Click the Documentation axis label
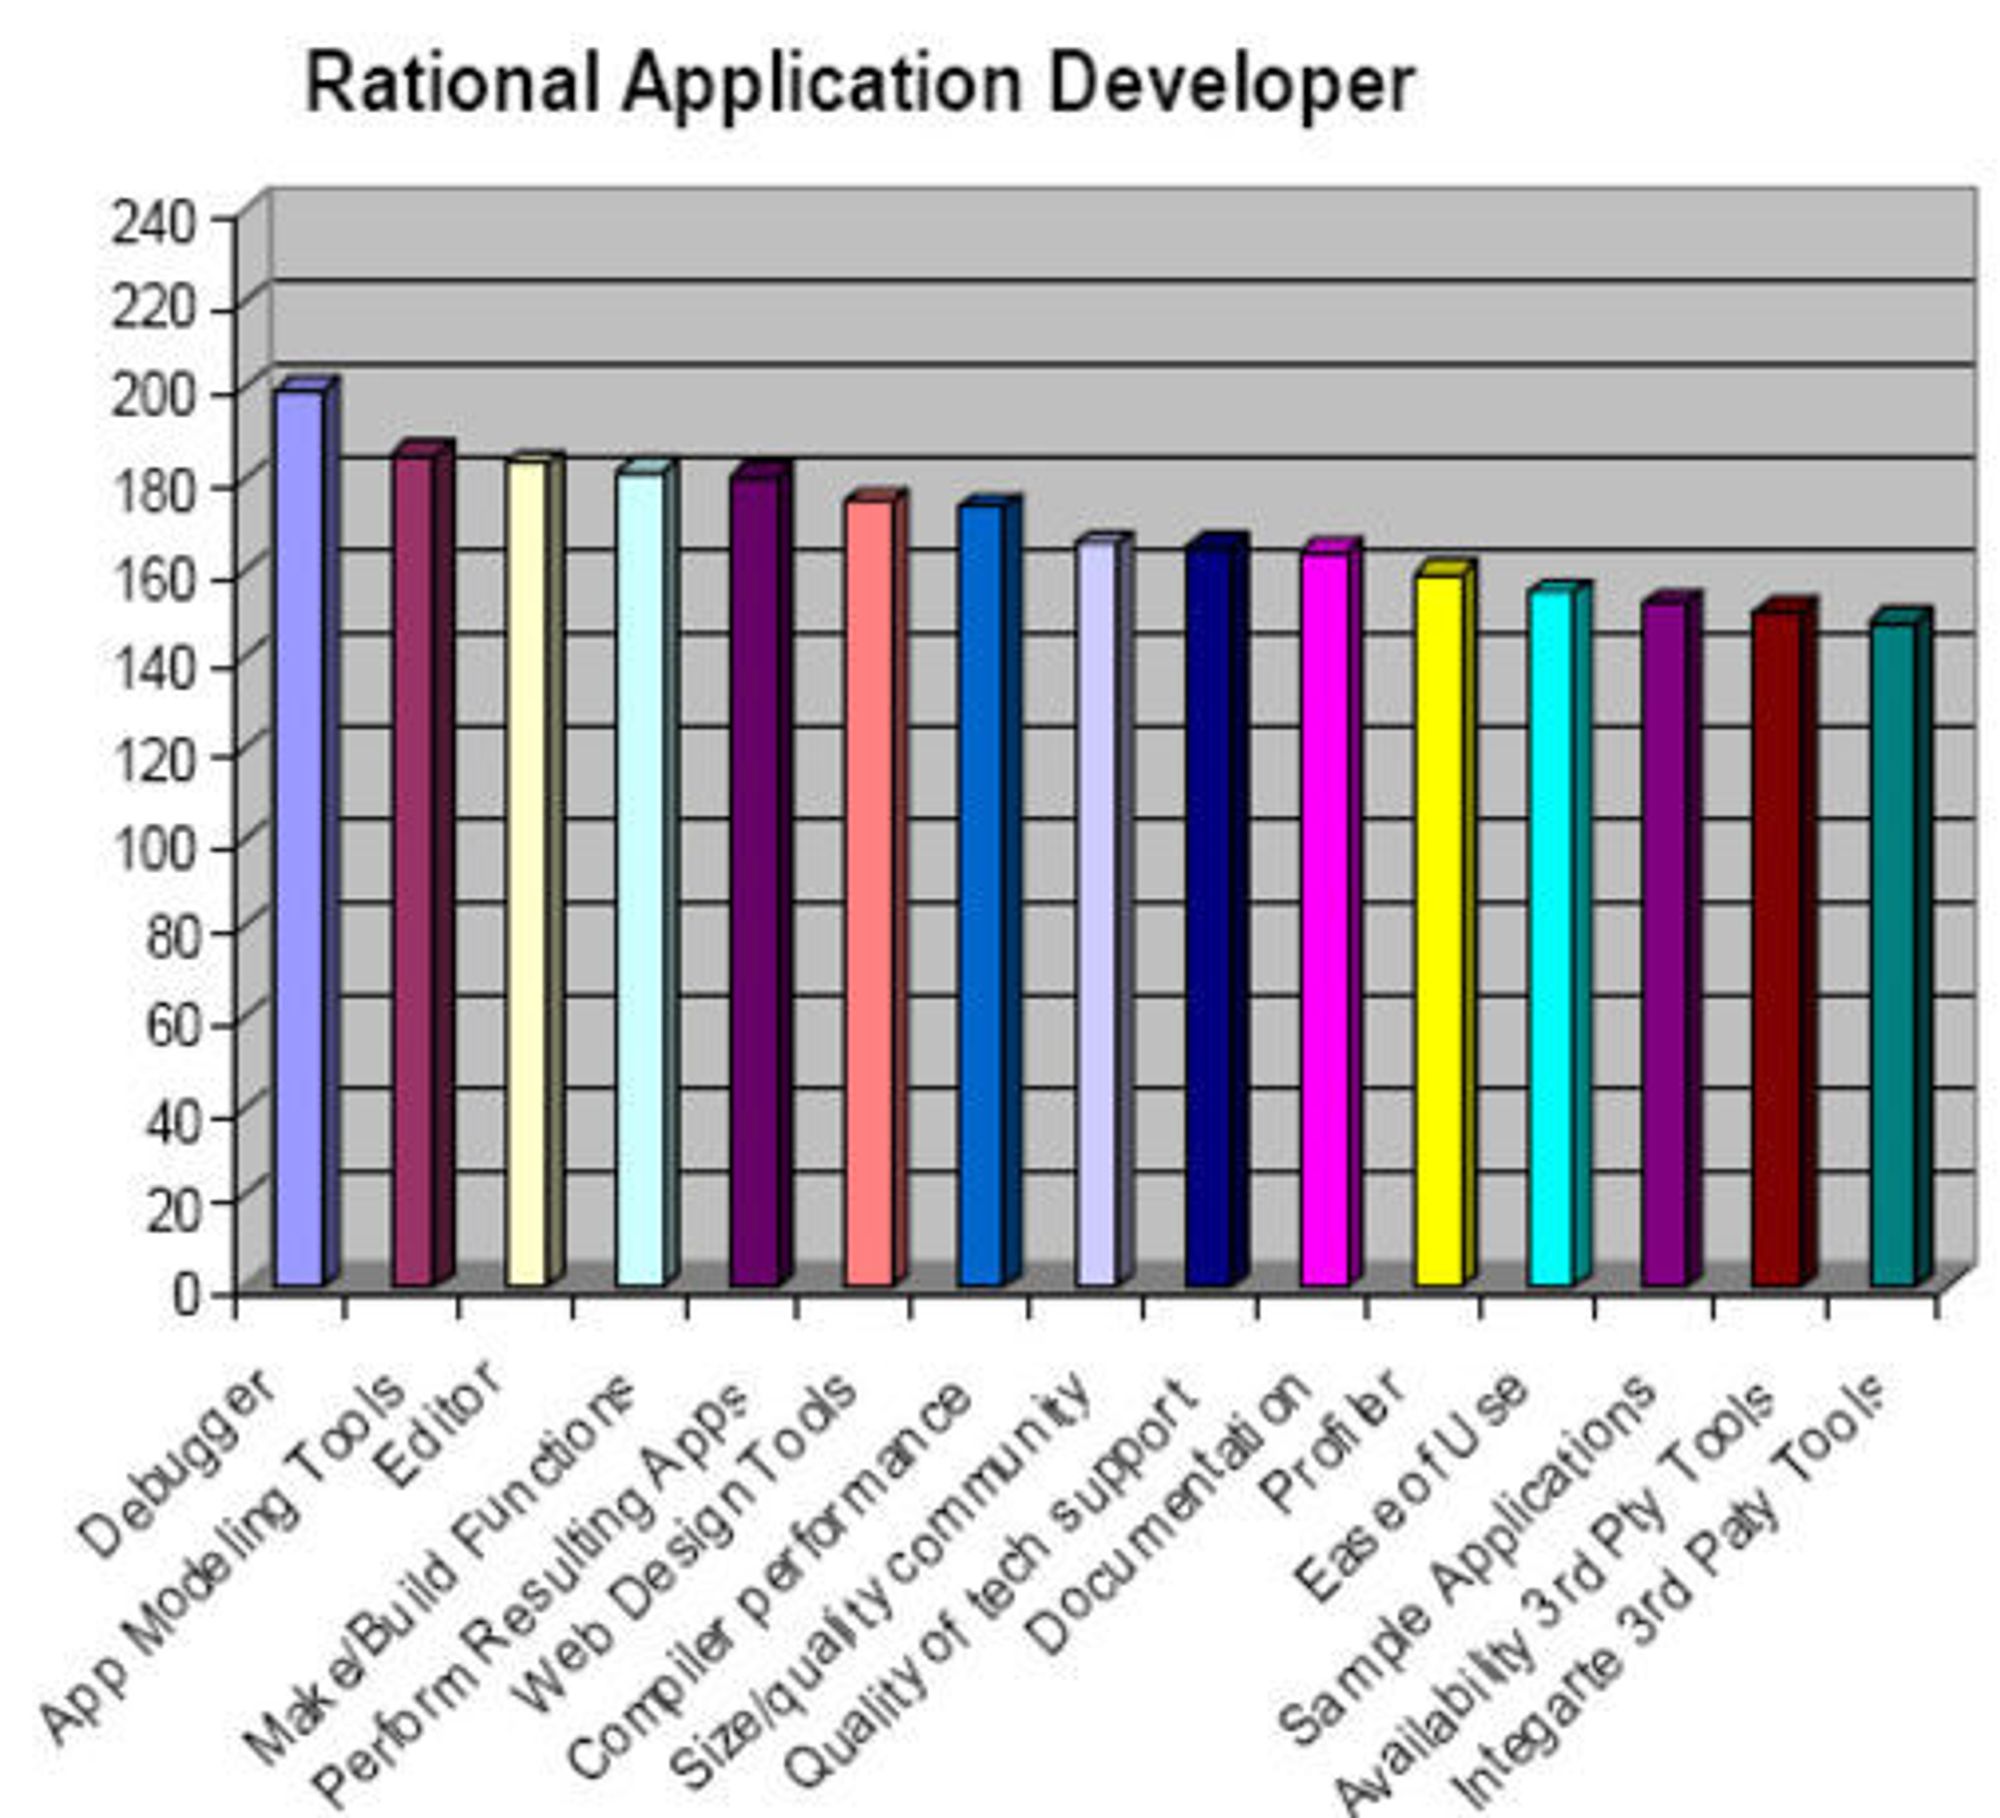2000x1818 pixels. 1168,1516
